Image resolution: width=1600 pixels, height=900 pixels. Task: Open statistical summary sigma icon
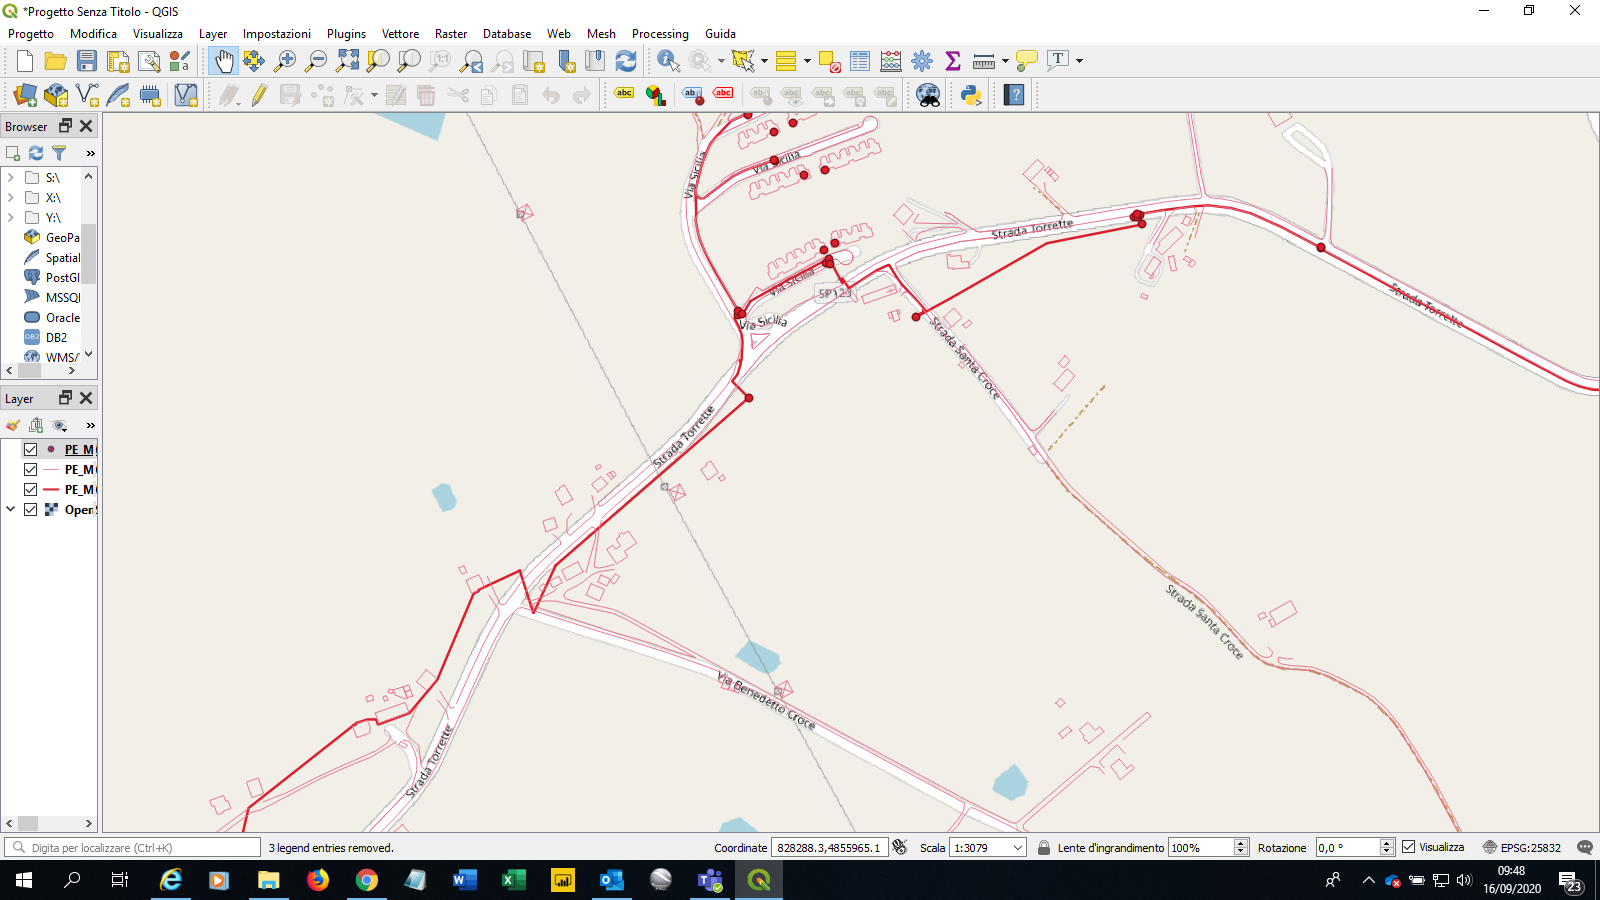point(952,61)
